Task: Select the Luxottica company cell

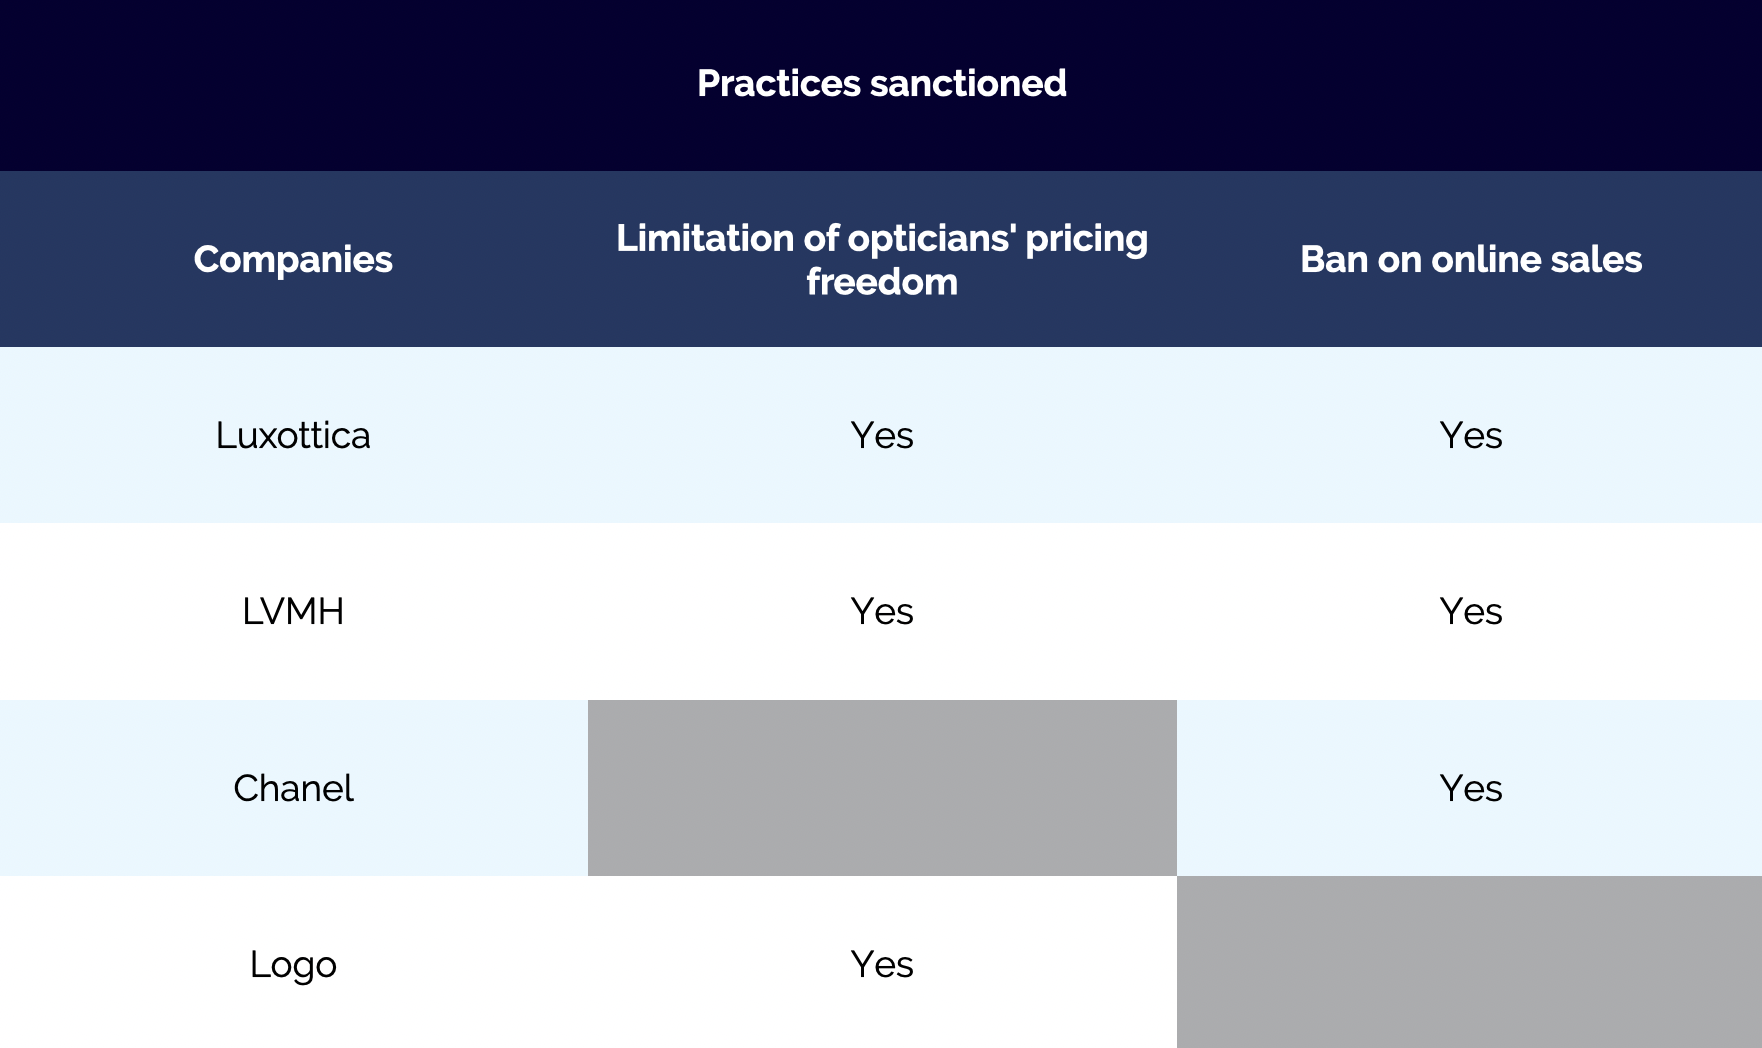Action: point(293,435)
